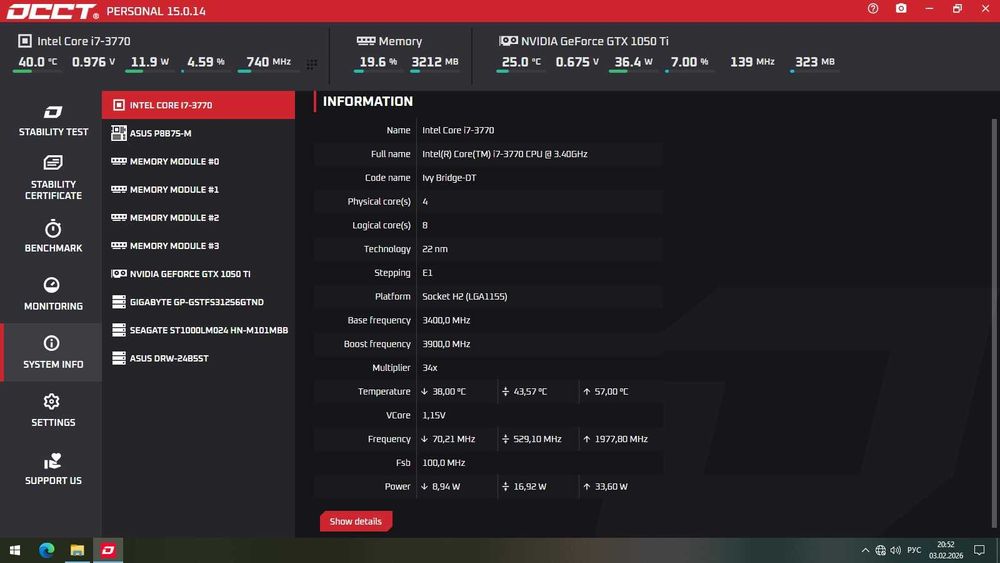Image resolution: width=1000 pixels, height=563 pixels.
Task: Select Intel Core i7-3770 device entry
Action: coord(198,105)
